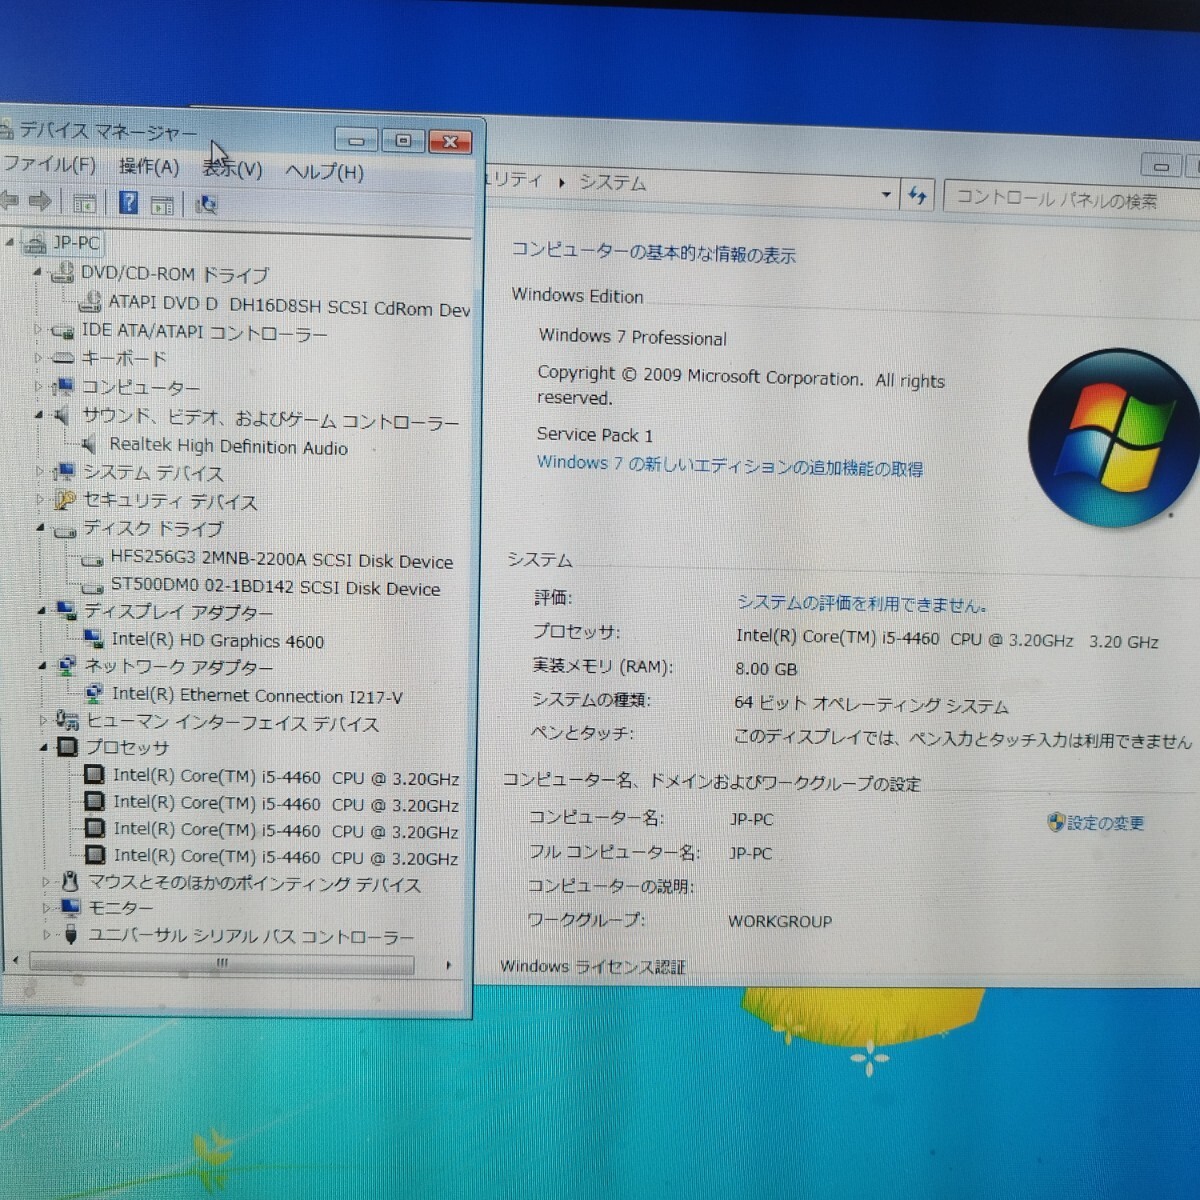1200x1200 pixels.
Task: Click the properties pane toolbar icon
Action: pyautogui.click(x=162, y=205)
